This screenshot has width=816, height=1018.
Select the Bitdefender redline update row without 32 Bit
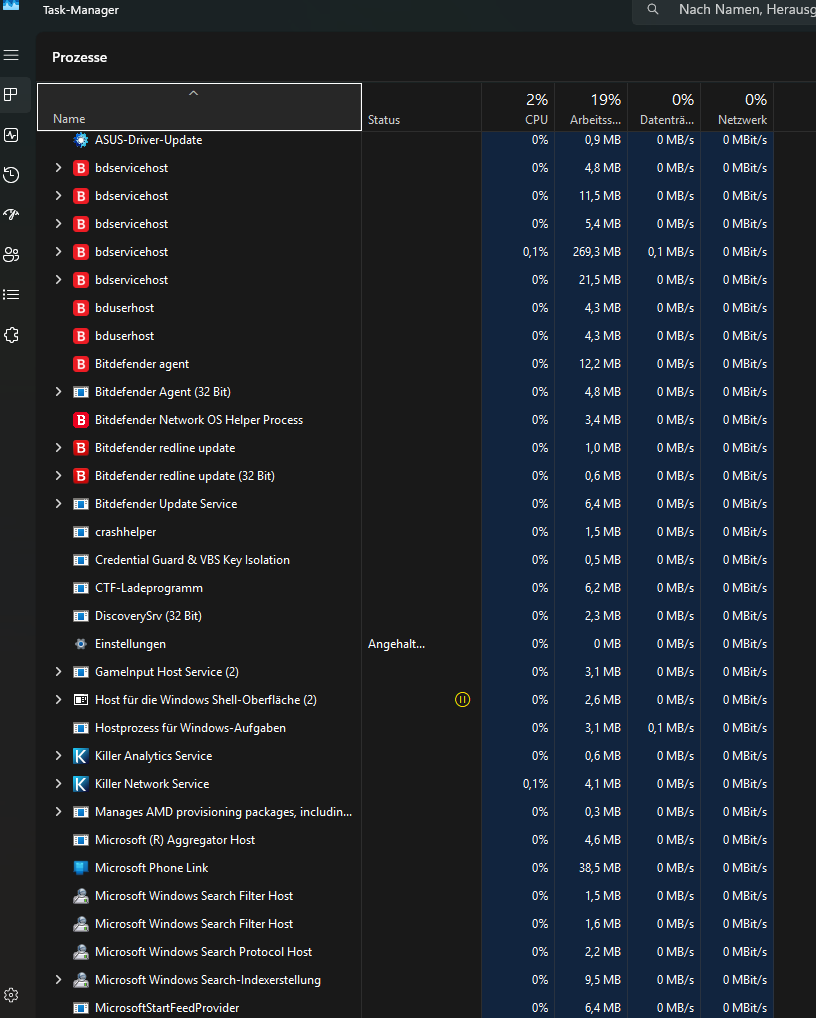405,447
